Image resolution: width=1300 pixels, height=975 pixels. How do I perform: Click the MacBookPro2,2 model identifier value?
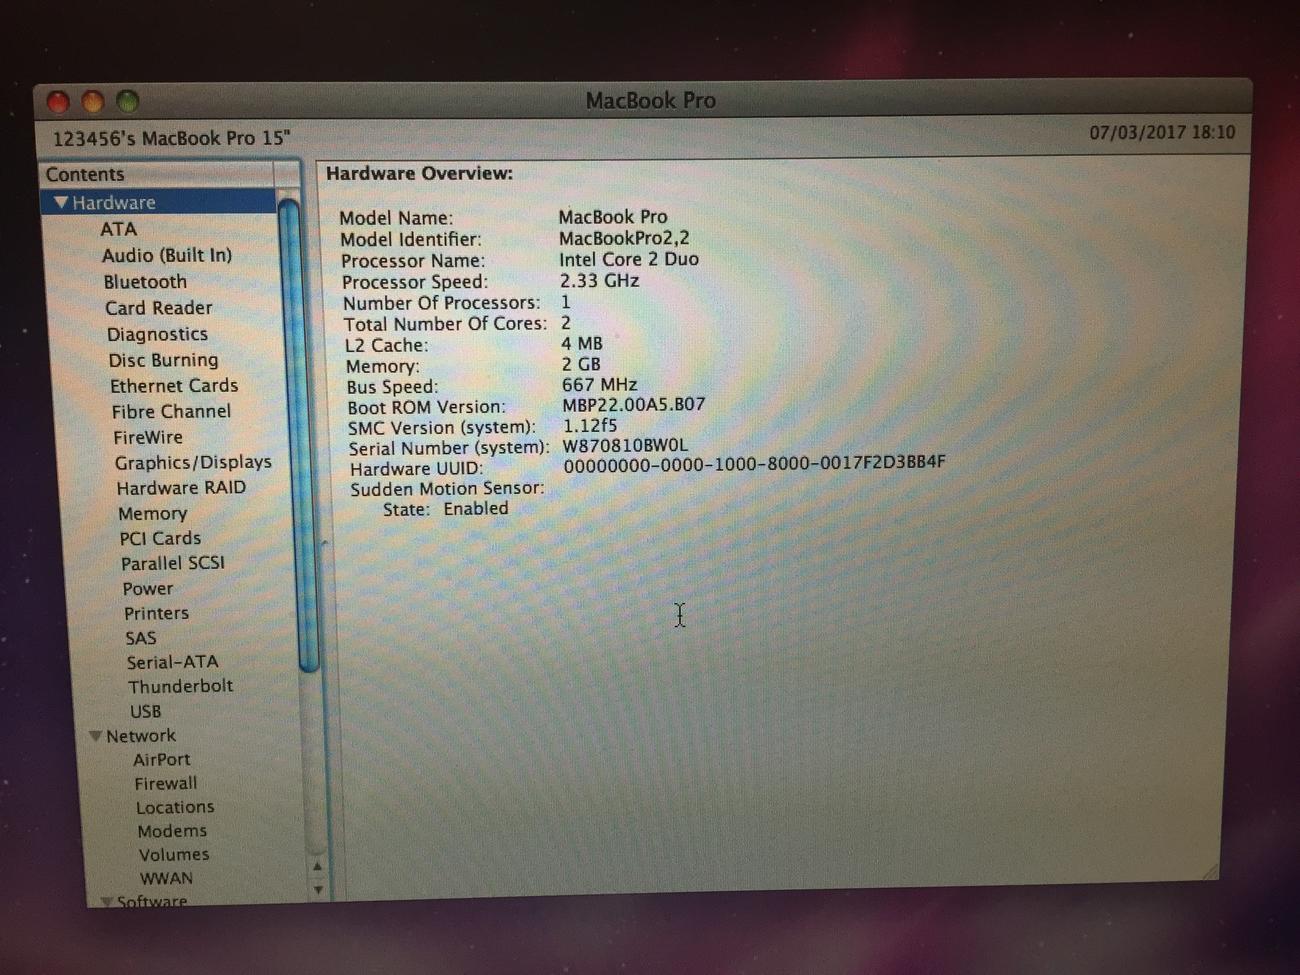[624, 238]
